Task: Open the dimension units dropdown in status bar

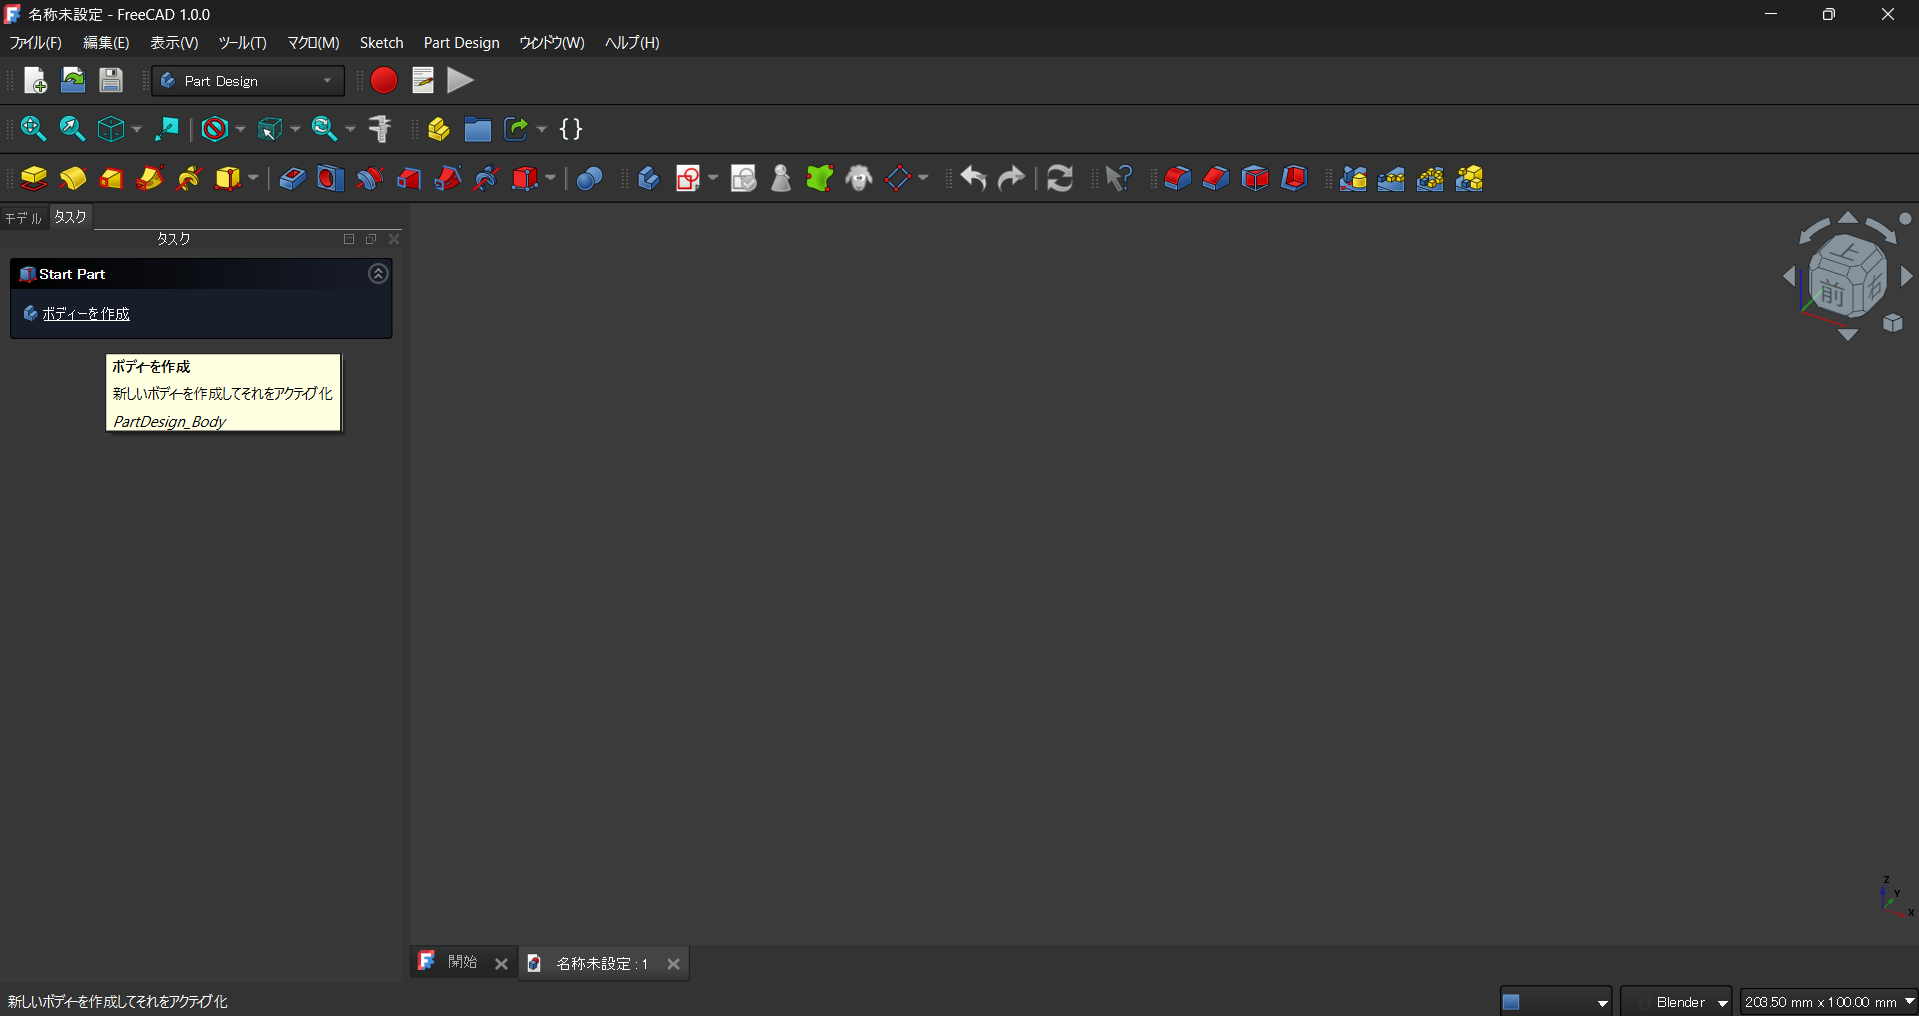Action: click(x=1829, y=1002)
